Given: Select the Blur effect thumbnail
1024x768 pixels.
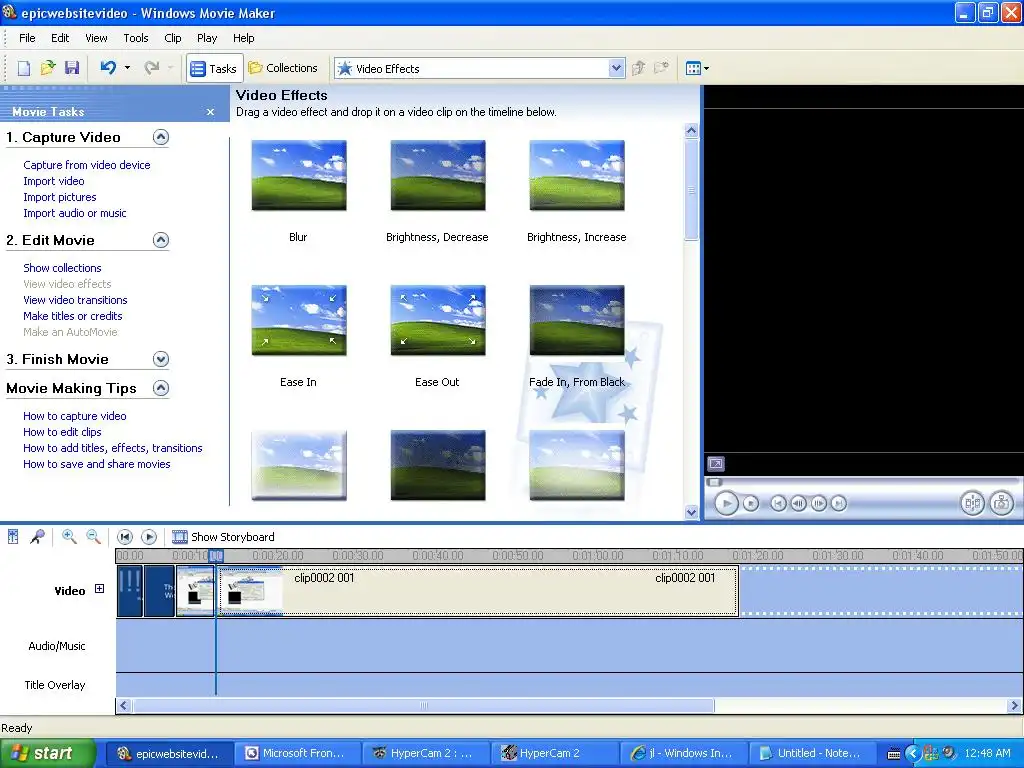Looking at the screenshot, I should 299,175.
